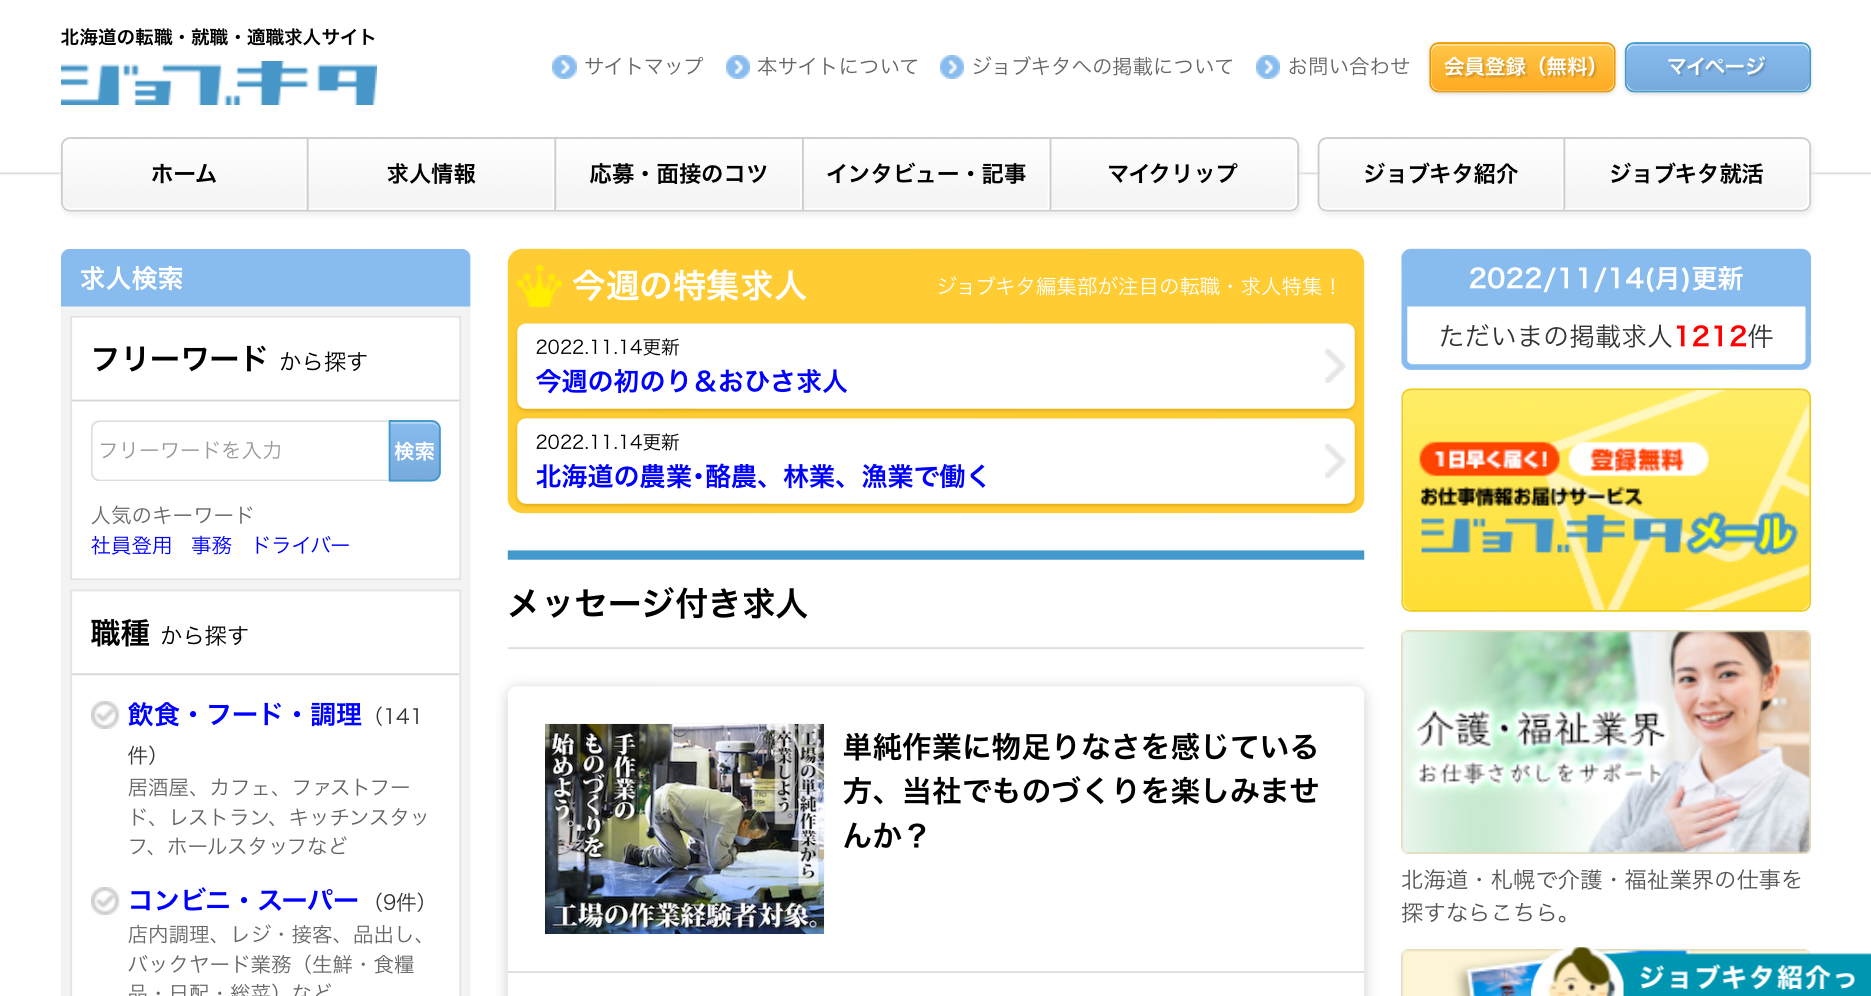1871x996 pixels.
Task: Click the arrow icon beside サイトマップ
Action: coord(564,67)
